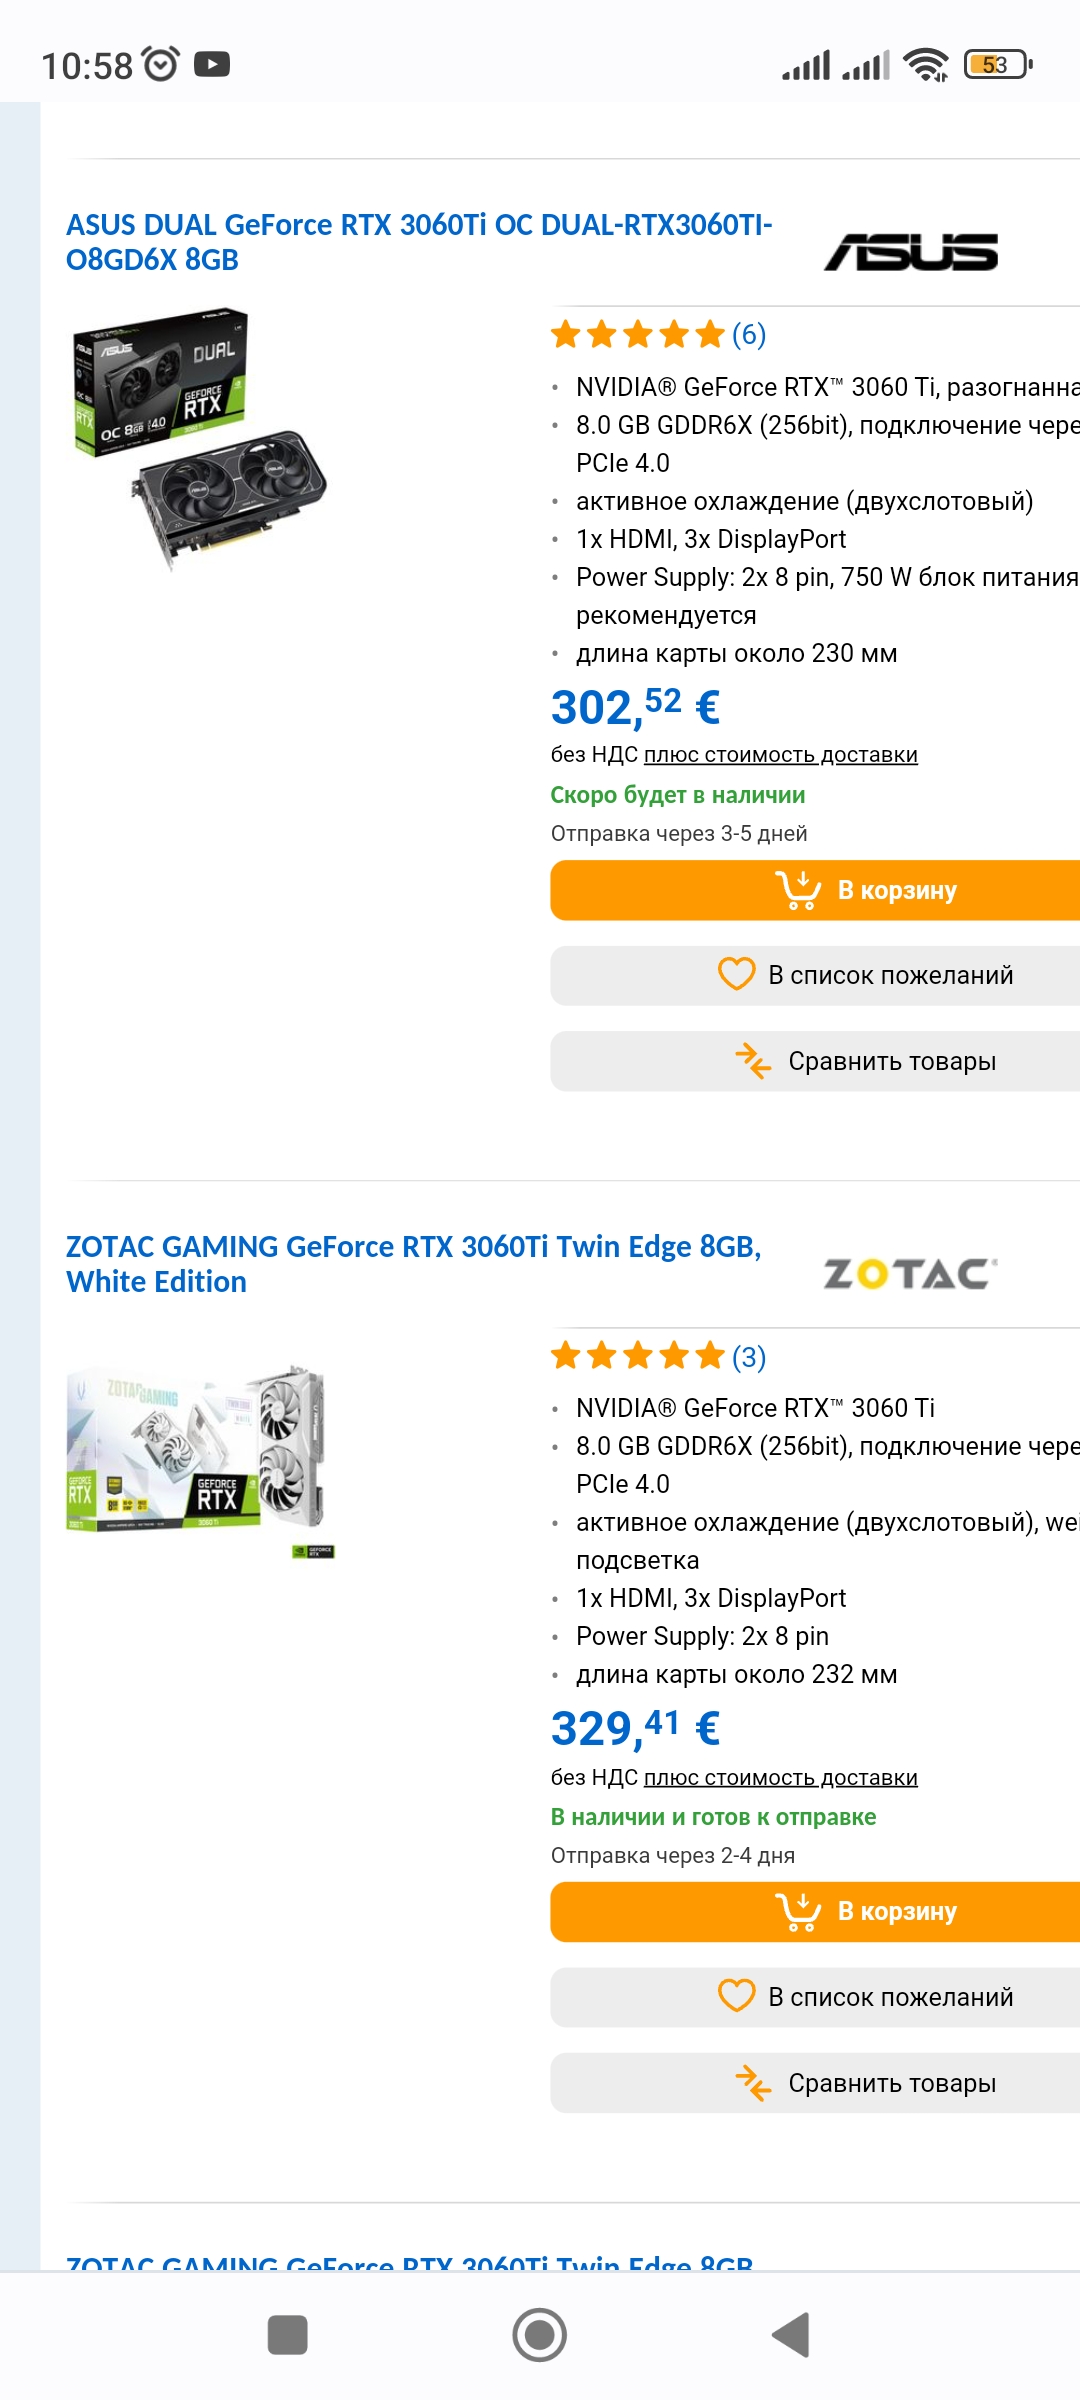The image size is (1080, 2400).
Task: Open Android recent apps square button
Action: pyautogui.click(x=288, y=2335)
